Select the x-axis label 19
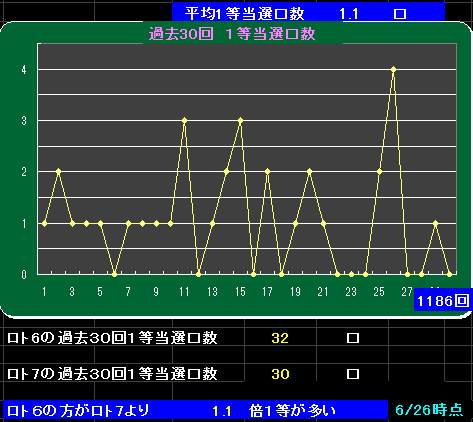 (295, 292)
